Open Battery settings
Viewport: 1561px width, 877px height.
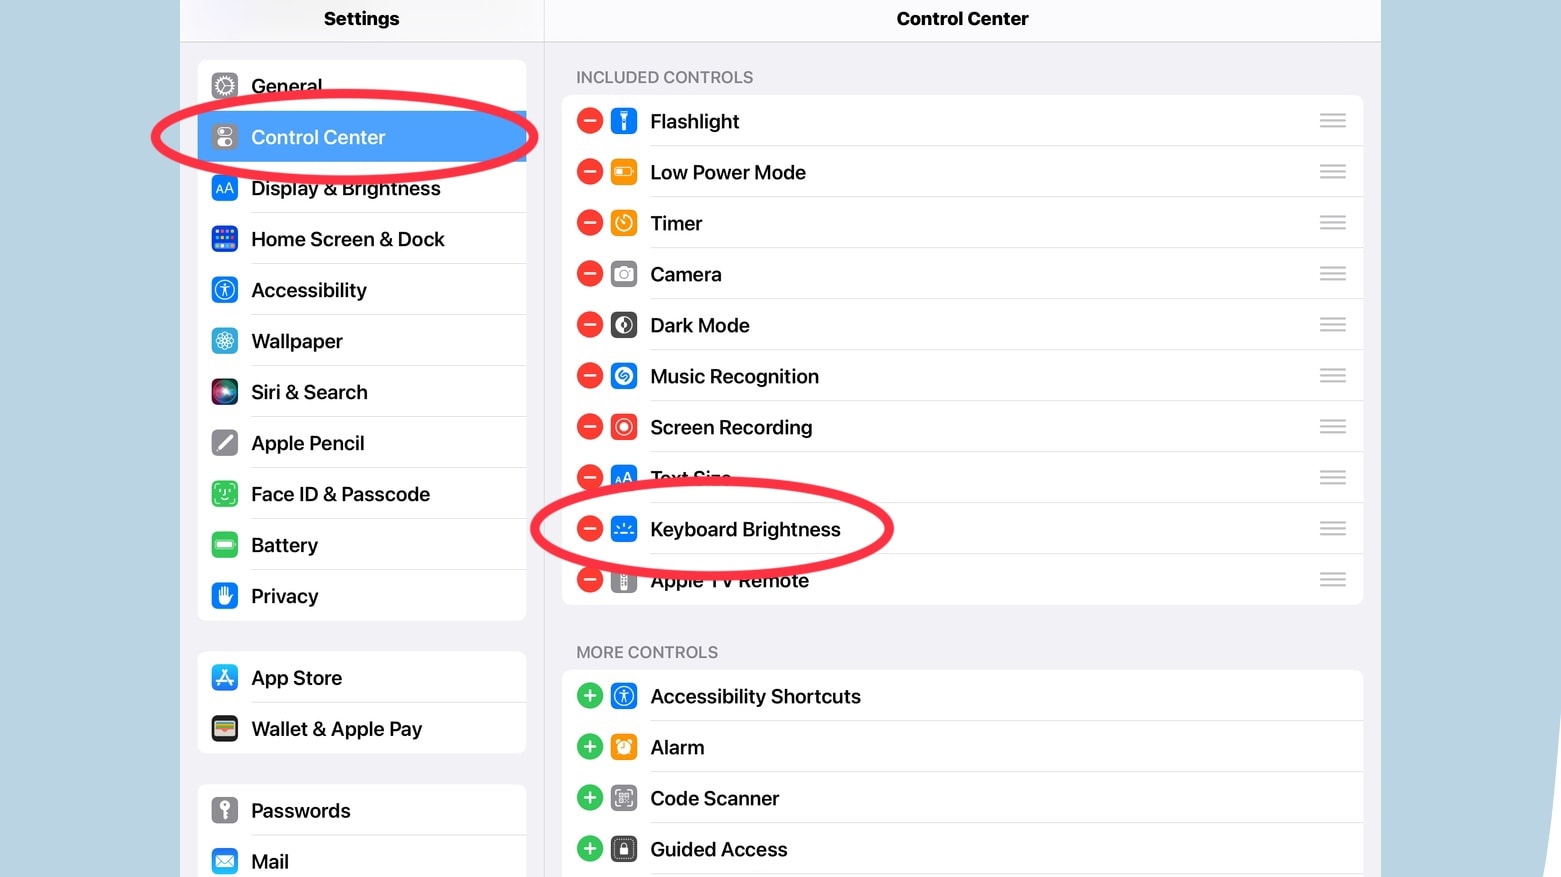[x=285, y=545]
